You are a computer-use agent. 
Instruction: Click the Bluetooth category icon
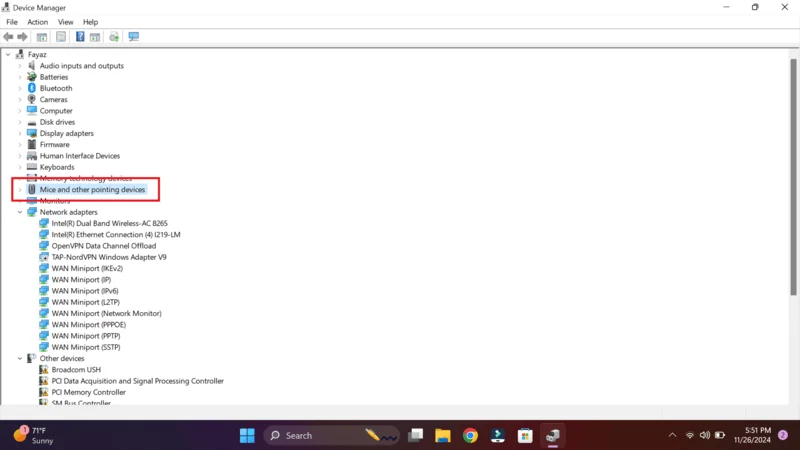tap(32, 88)
